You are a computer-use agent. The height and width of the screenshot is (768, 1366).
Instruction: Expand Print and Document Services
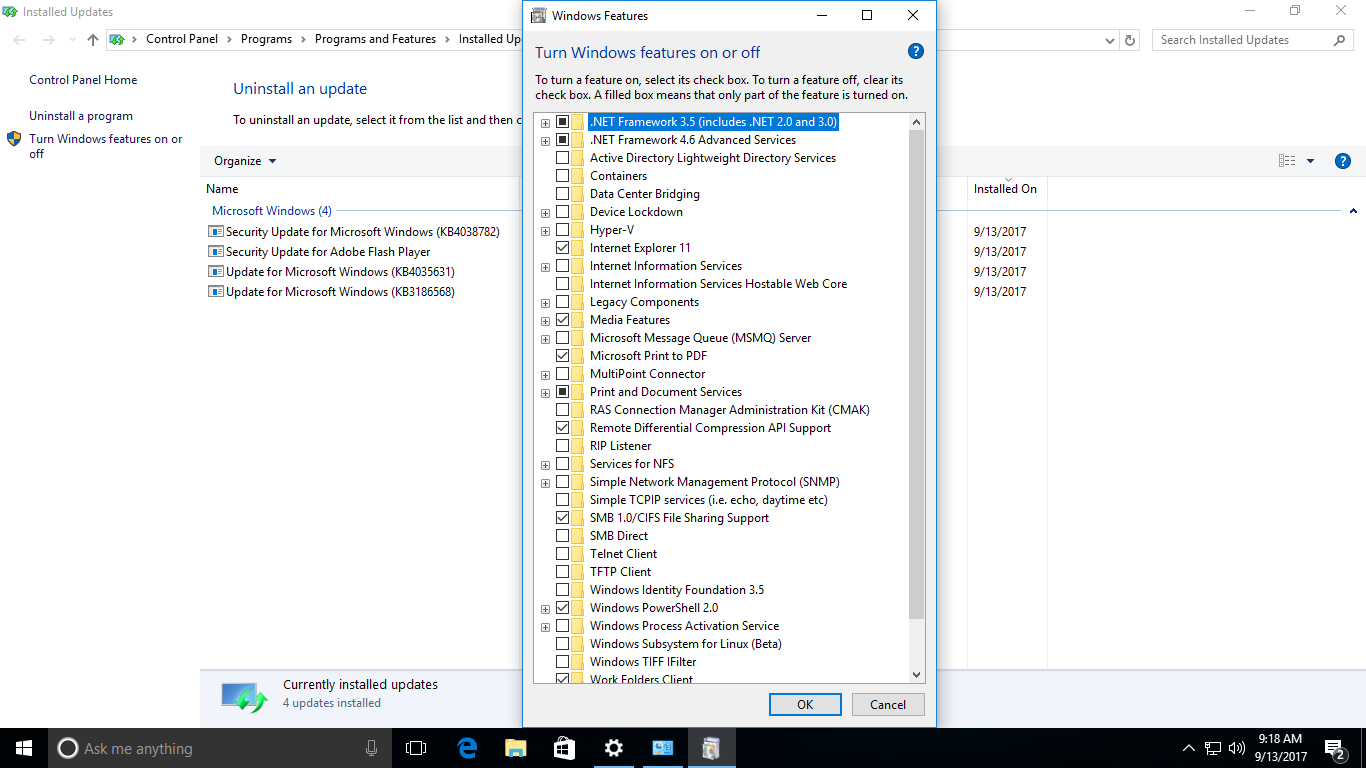(545, 393)
